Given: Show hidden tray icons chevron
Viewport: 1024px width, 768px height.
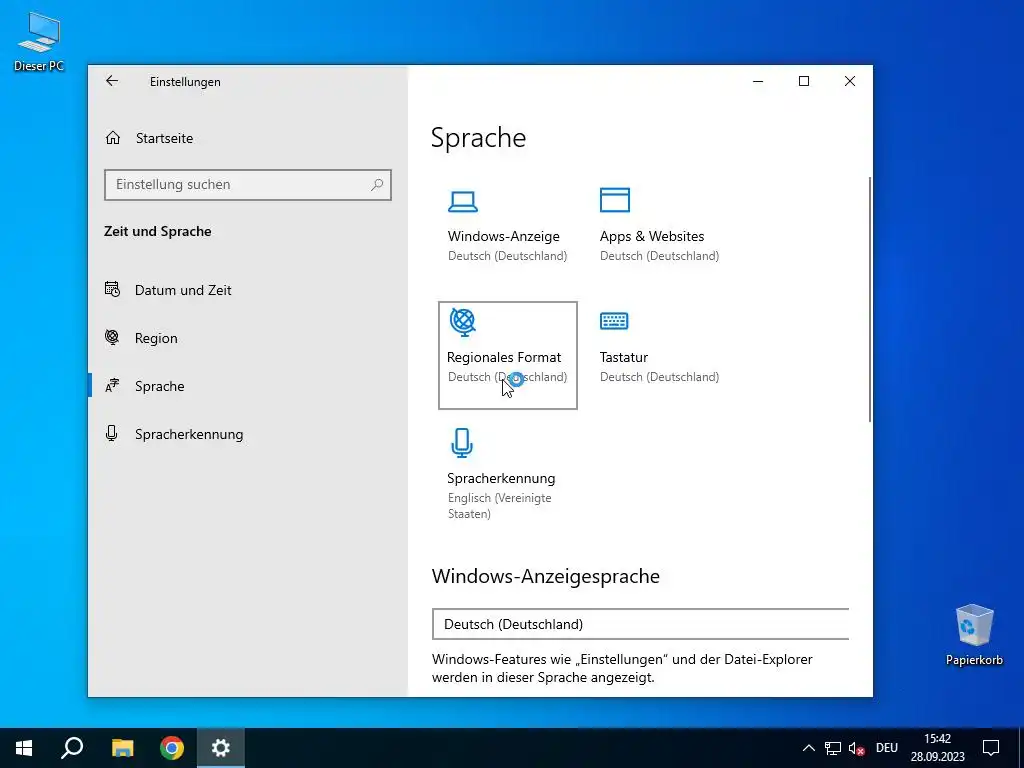Looking at the screenshot, I should point(808,748).
